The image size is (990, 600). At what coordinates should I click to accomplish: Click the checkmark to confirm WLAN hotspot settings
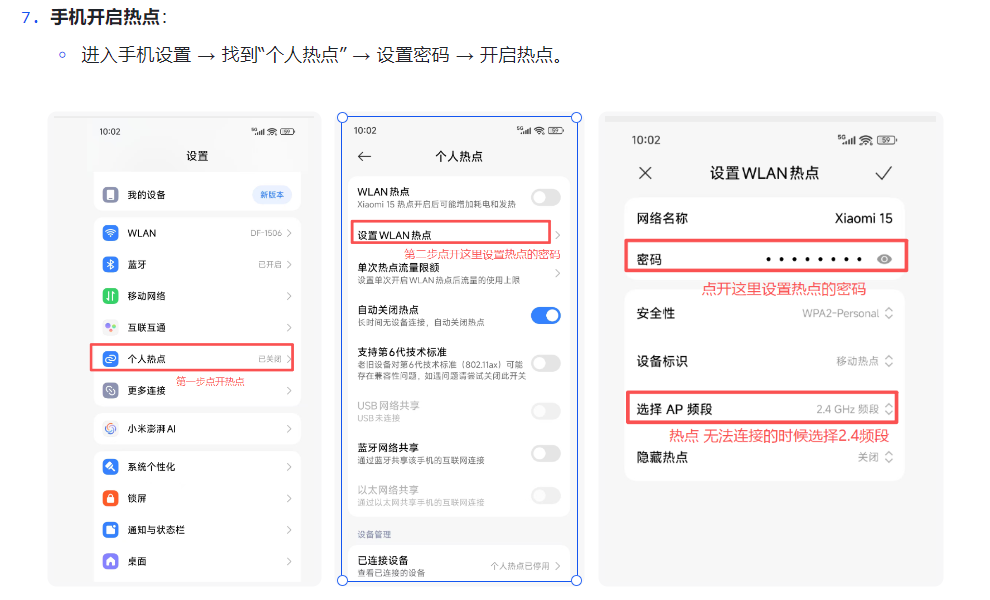883,173
